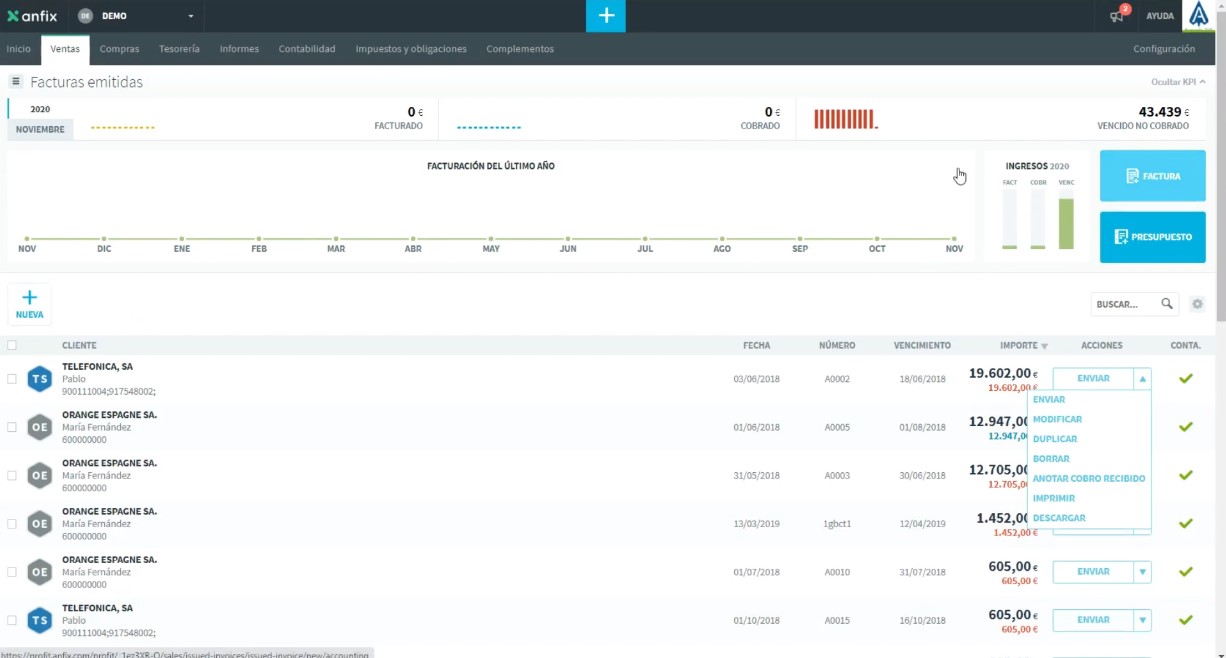
Task: Check the invoice A0003 row checkbox
Action: (x=12, y=475)
